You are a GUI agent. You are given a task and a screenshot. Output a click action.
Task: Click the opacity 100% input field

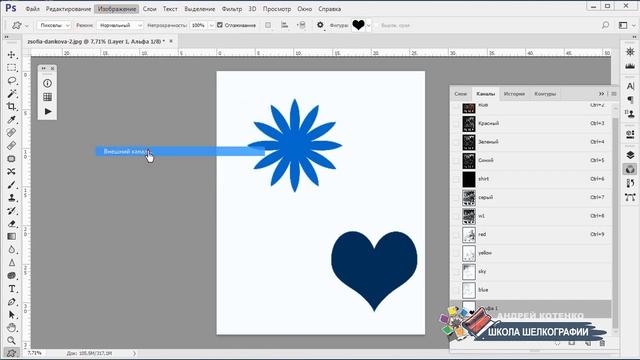coord(199,25)
